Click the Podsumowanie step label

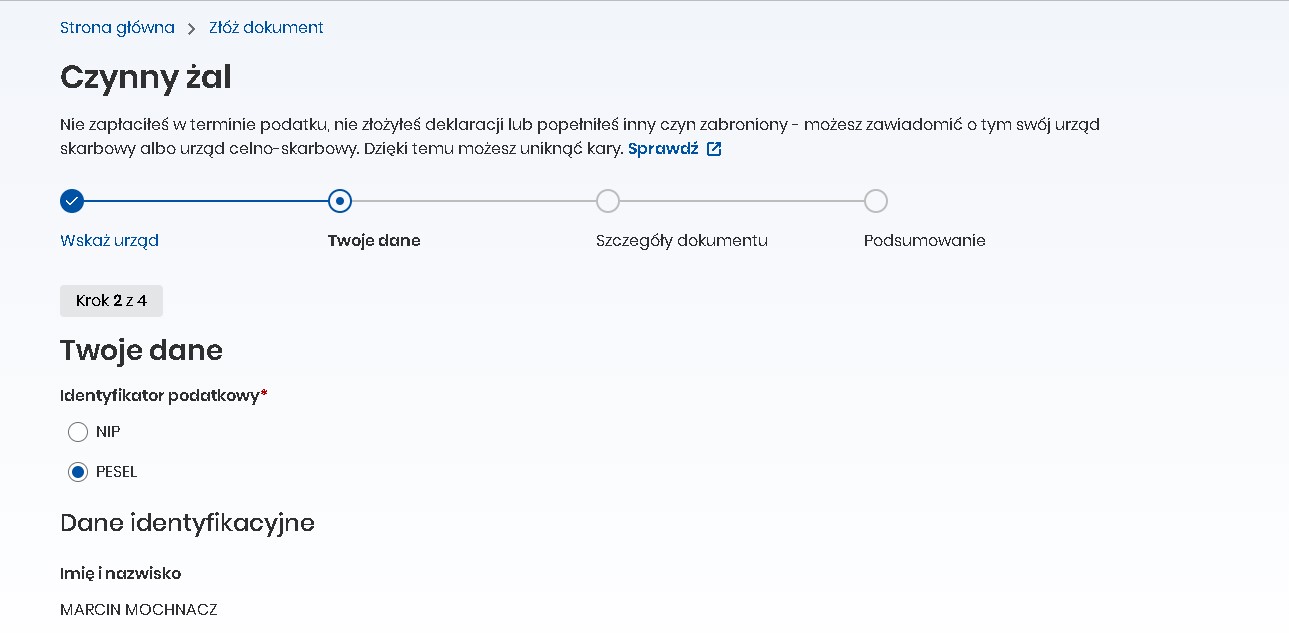coord(925,240)
